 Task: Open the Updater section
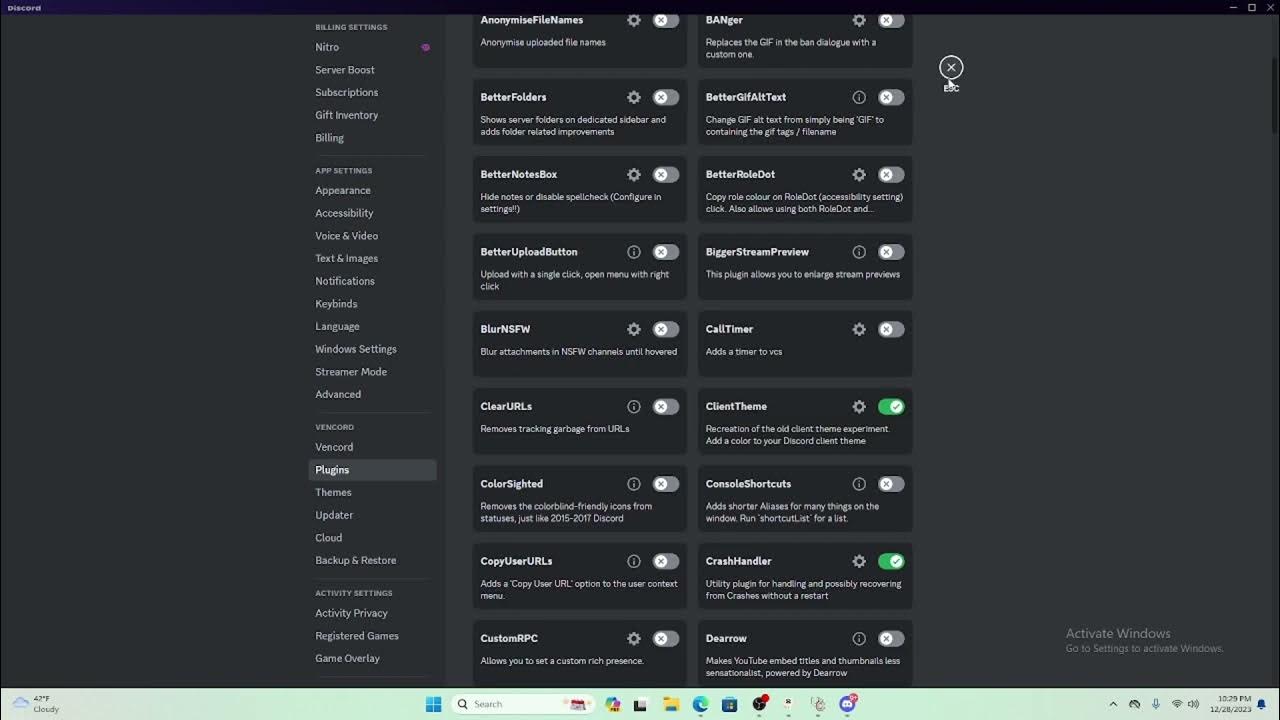click(x=372, y=515)
